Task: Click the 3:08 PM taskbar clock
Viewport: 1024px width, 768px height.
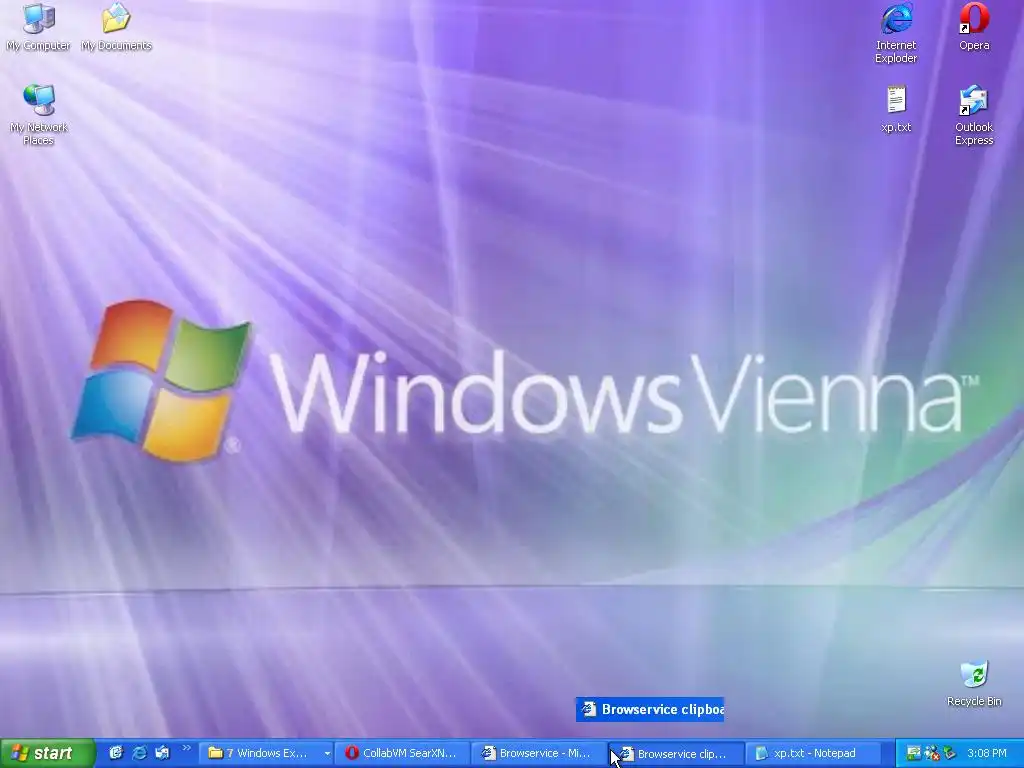Action: [x=987, y=753]
